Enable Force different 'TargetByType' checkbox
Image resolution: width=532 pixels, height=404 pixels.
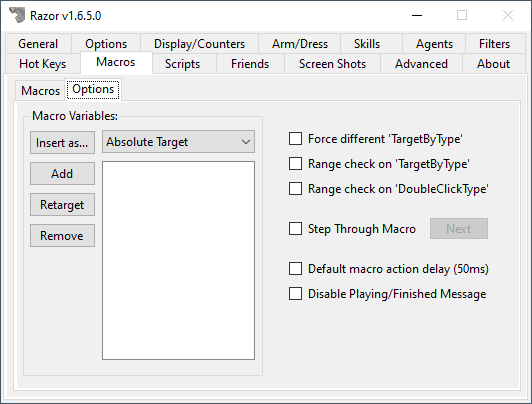[x=295, y=139]
